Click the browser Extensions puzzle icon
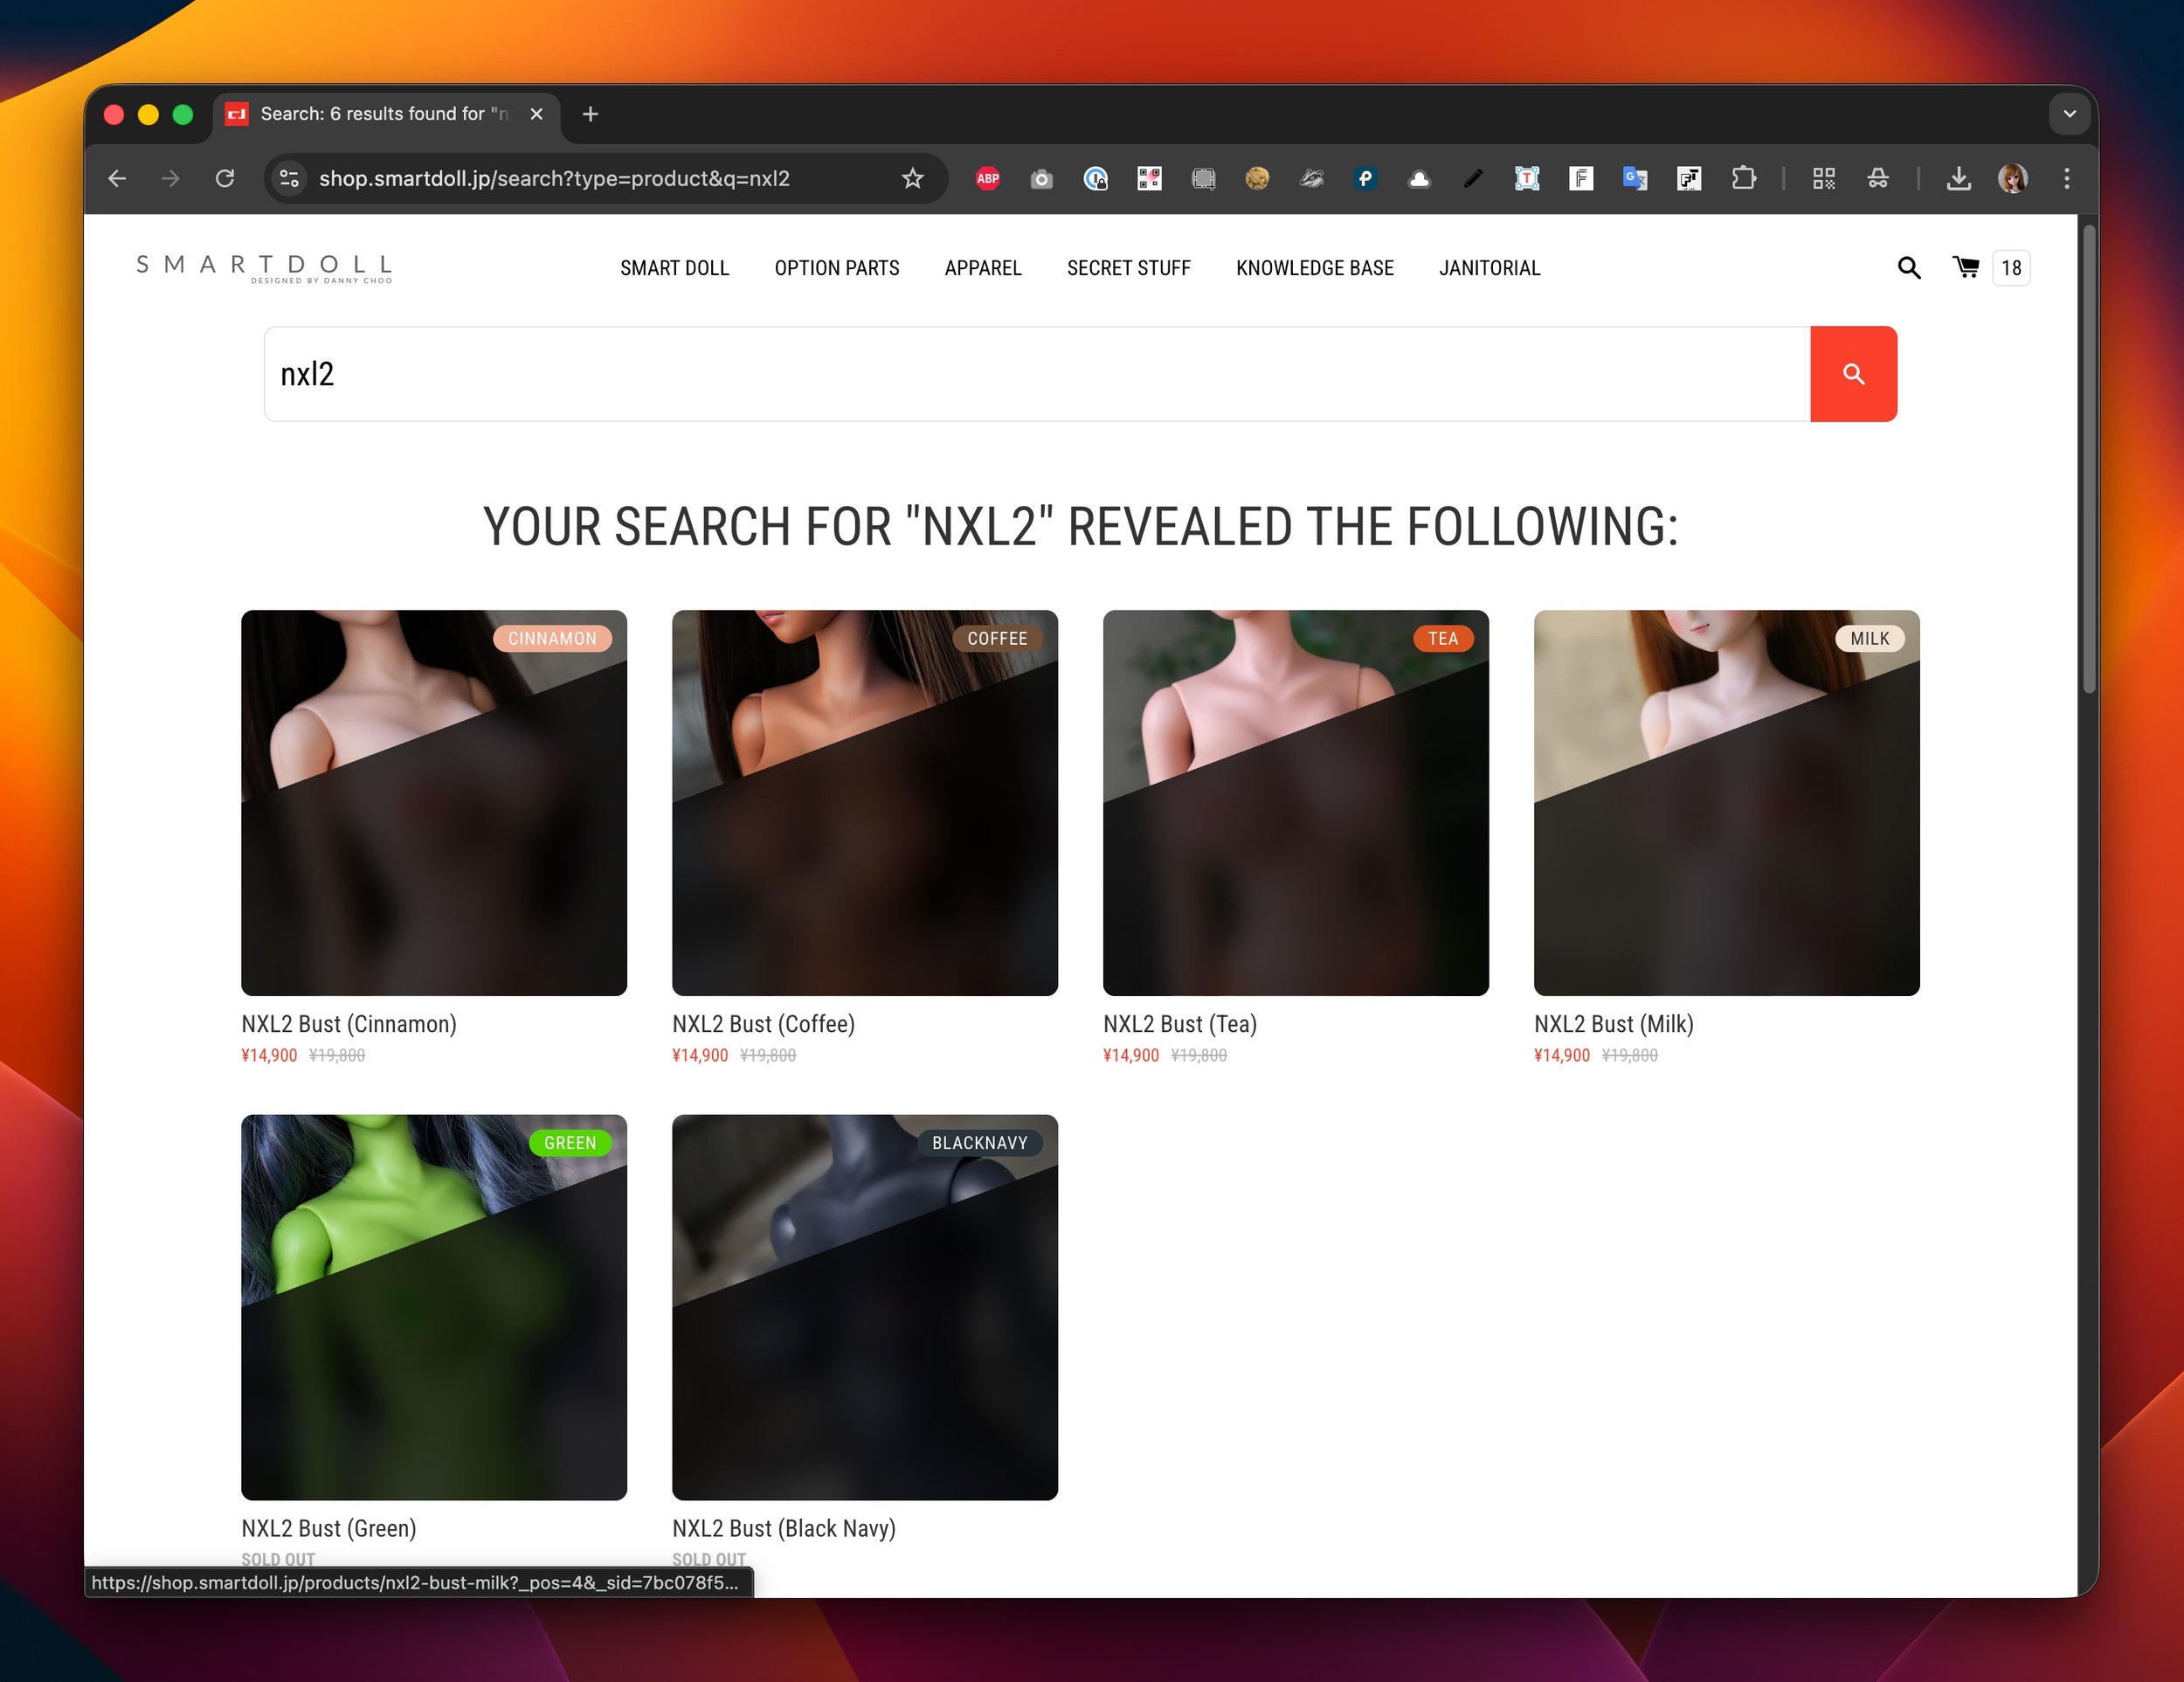Screen dimensions: 2184x1682 click(1743, 178)
